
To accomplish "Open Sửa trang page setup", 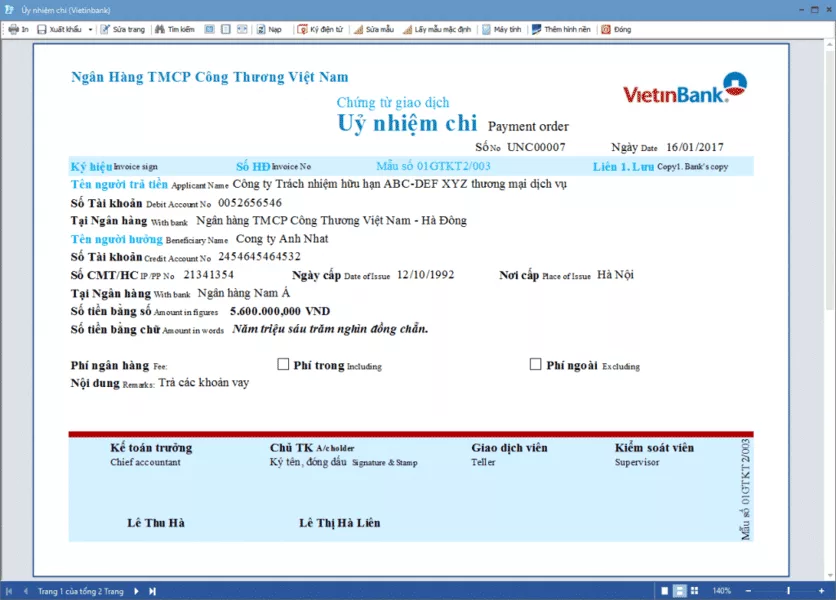I will coord(122,30).
